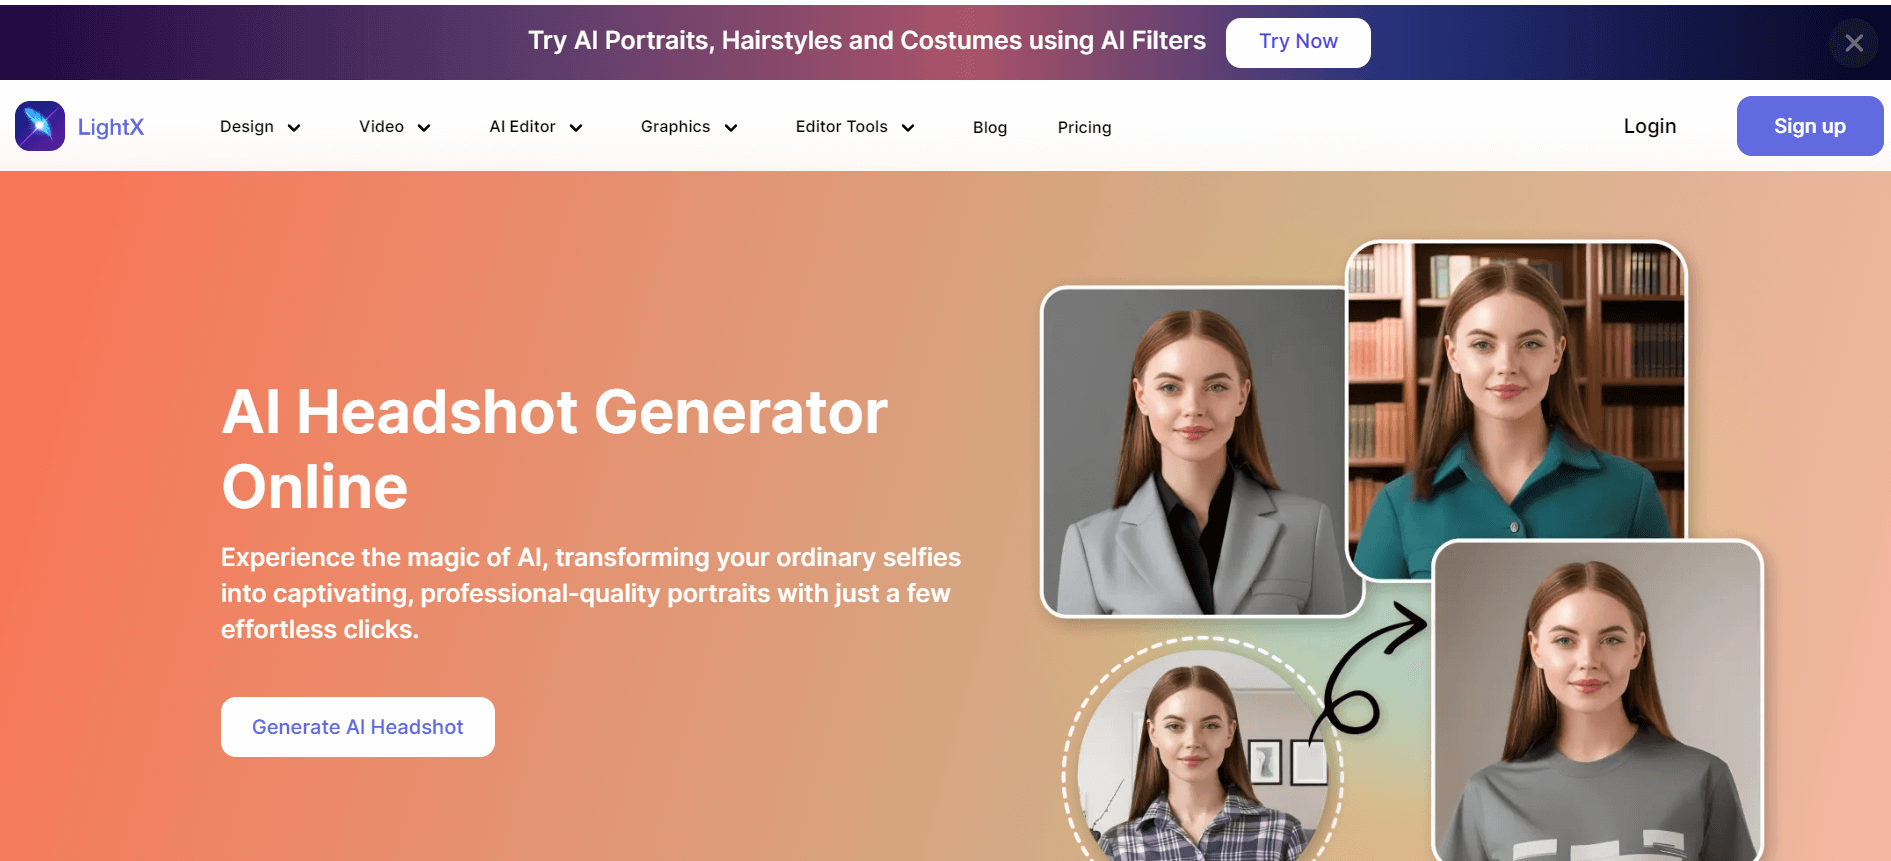
Task: Expand the AI Editor menu chevron
Action: (576, 128)
